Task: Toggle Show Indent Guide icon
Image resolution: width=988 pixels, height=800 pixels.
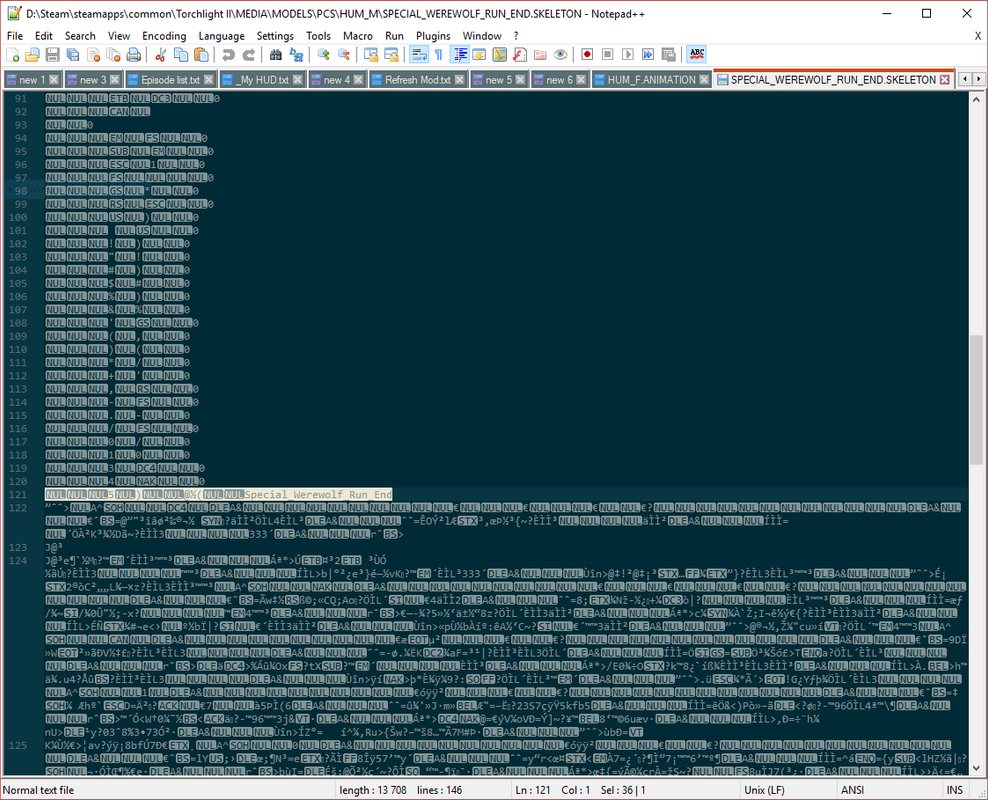Action: 460,55
